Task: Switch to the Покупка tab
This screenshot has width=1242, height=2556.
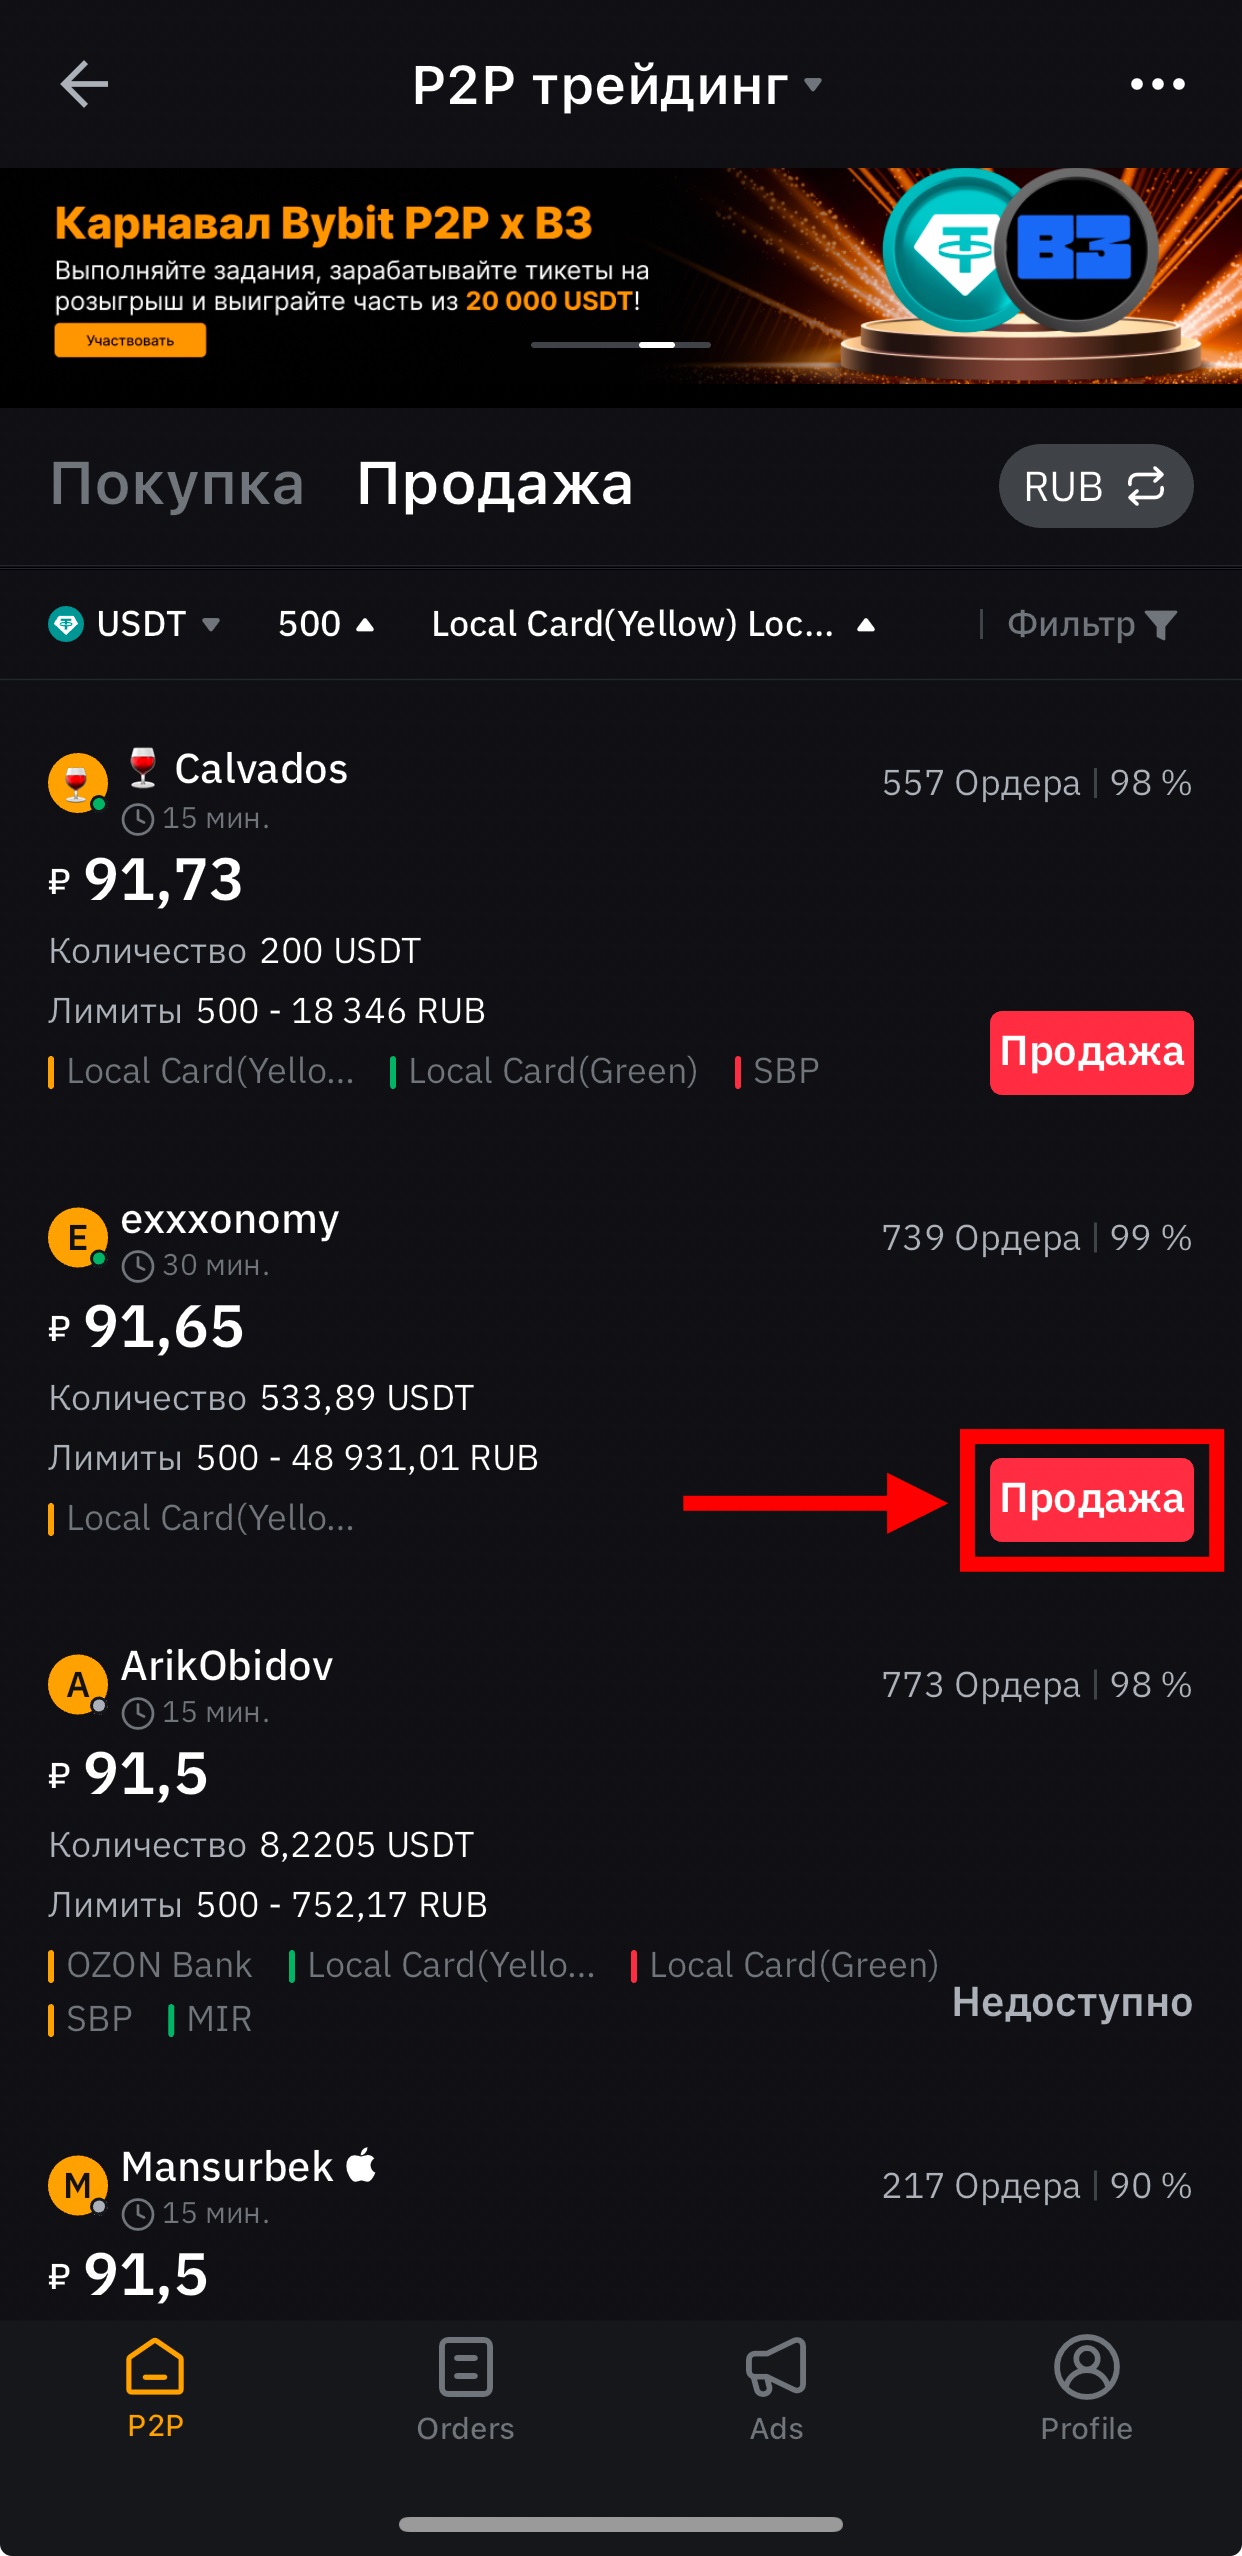Action: click(x=177, y=484)
